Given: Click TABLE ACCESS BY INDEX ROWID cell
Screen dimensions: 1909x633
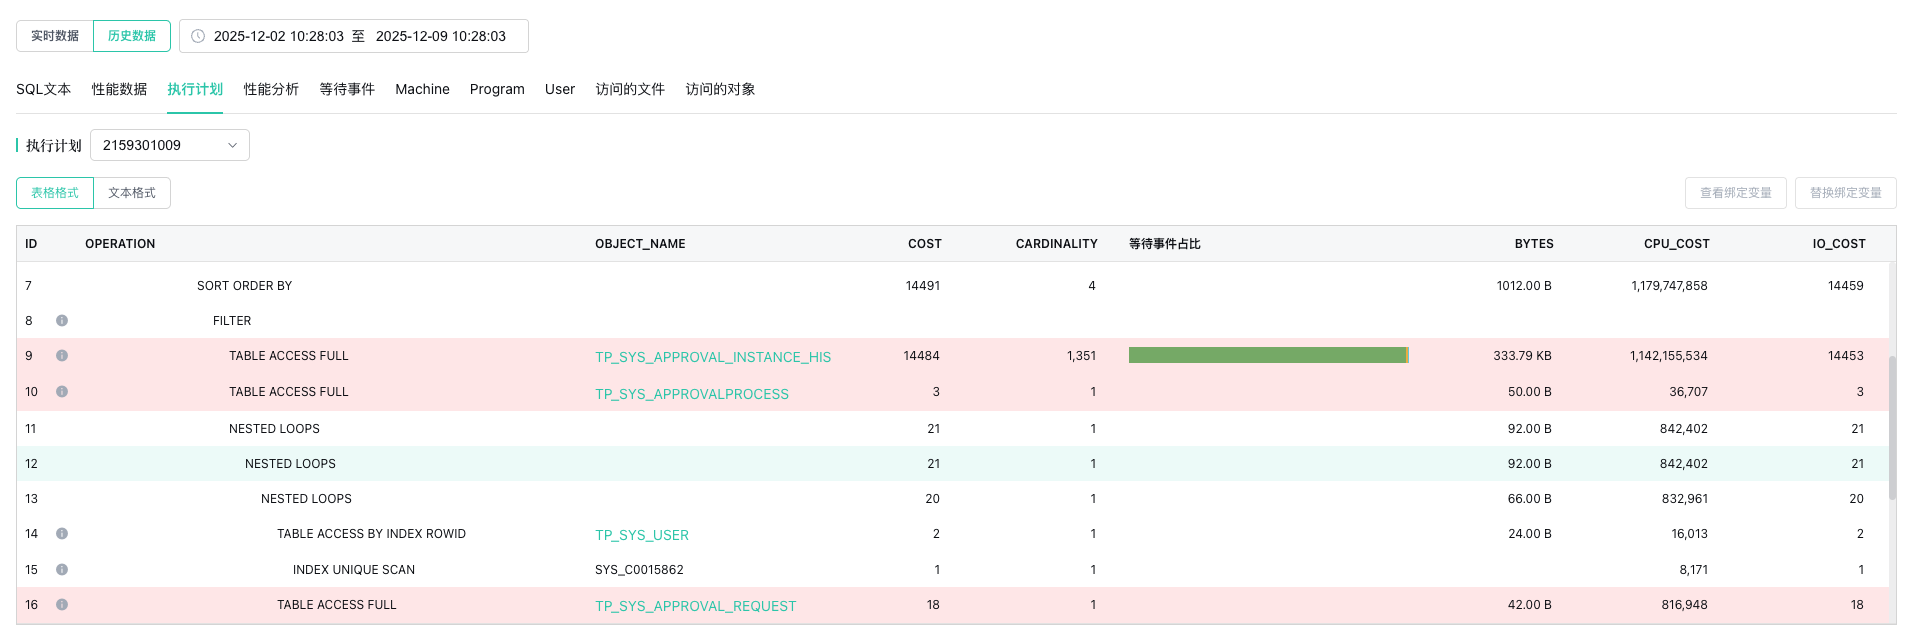Looking at the screenshot, I should [x=371, y=534].
